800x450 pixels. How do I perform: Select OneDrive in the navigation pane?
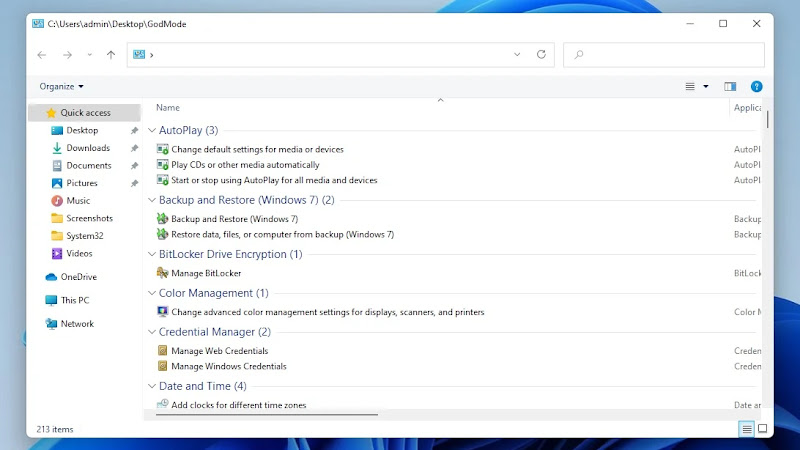78,277
